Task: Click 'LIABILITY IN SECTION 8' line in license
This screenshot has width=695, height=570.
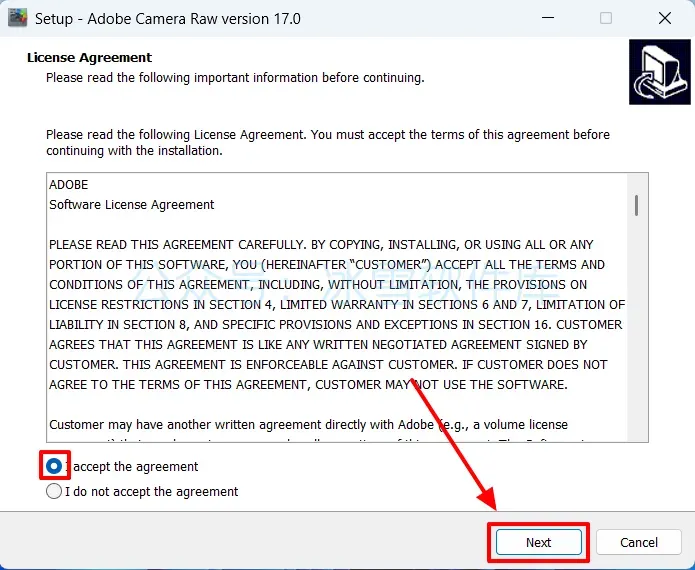Action: point(336,324)
